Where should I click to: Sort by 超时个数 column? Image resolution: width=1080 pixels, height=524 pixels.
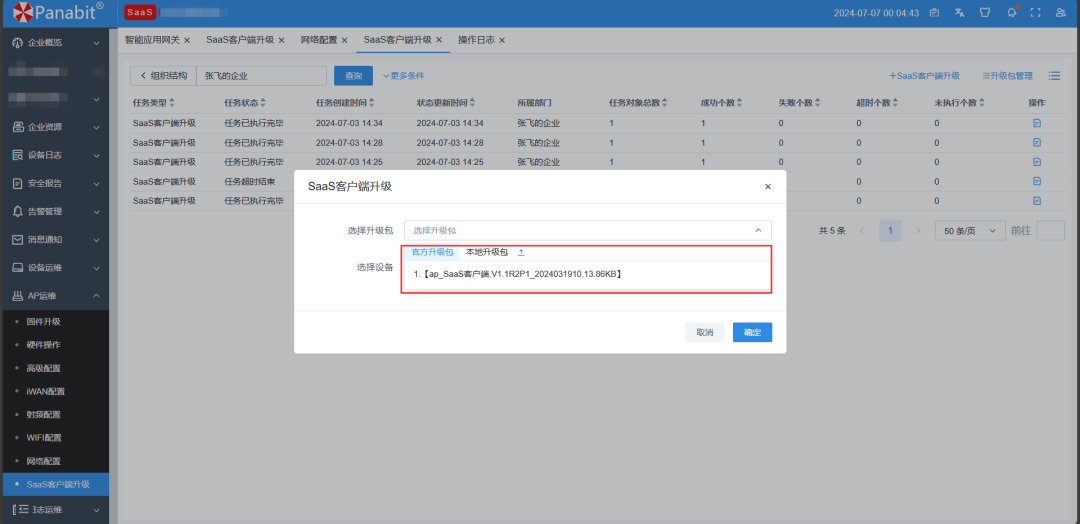pyautogui.click(x=895, y=103)
